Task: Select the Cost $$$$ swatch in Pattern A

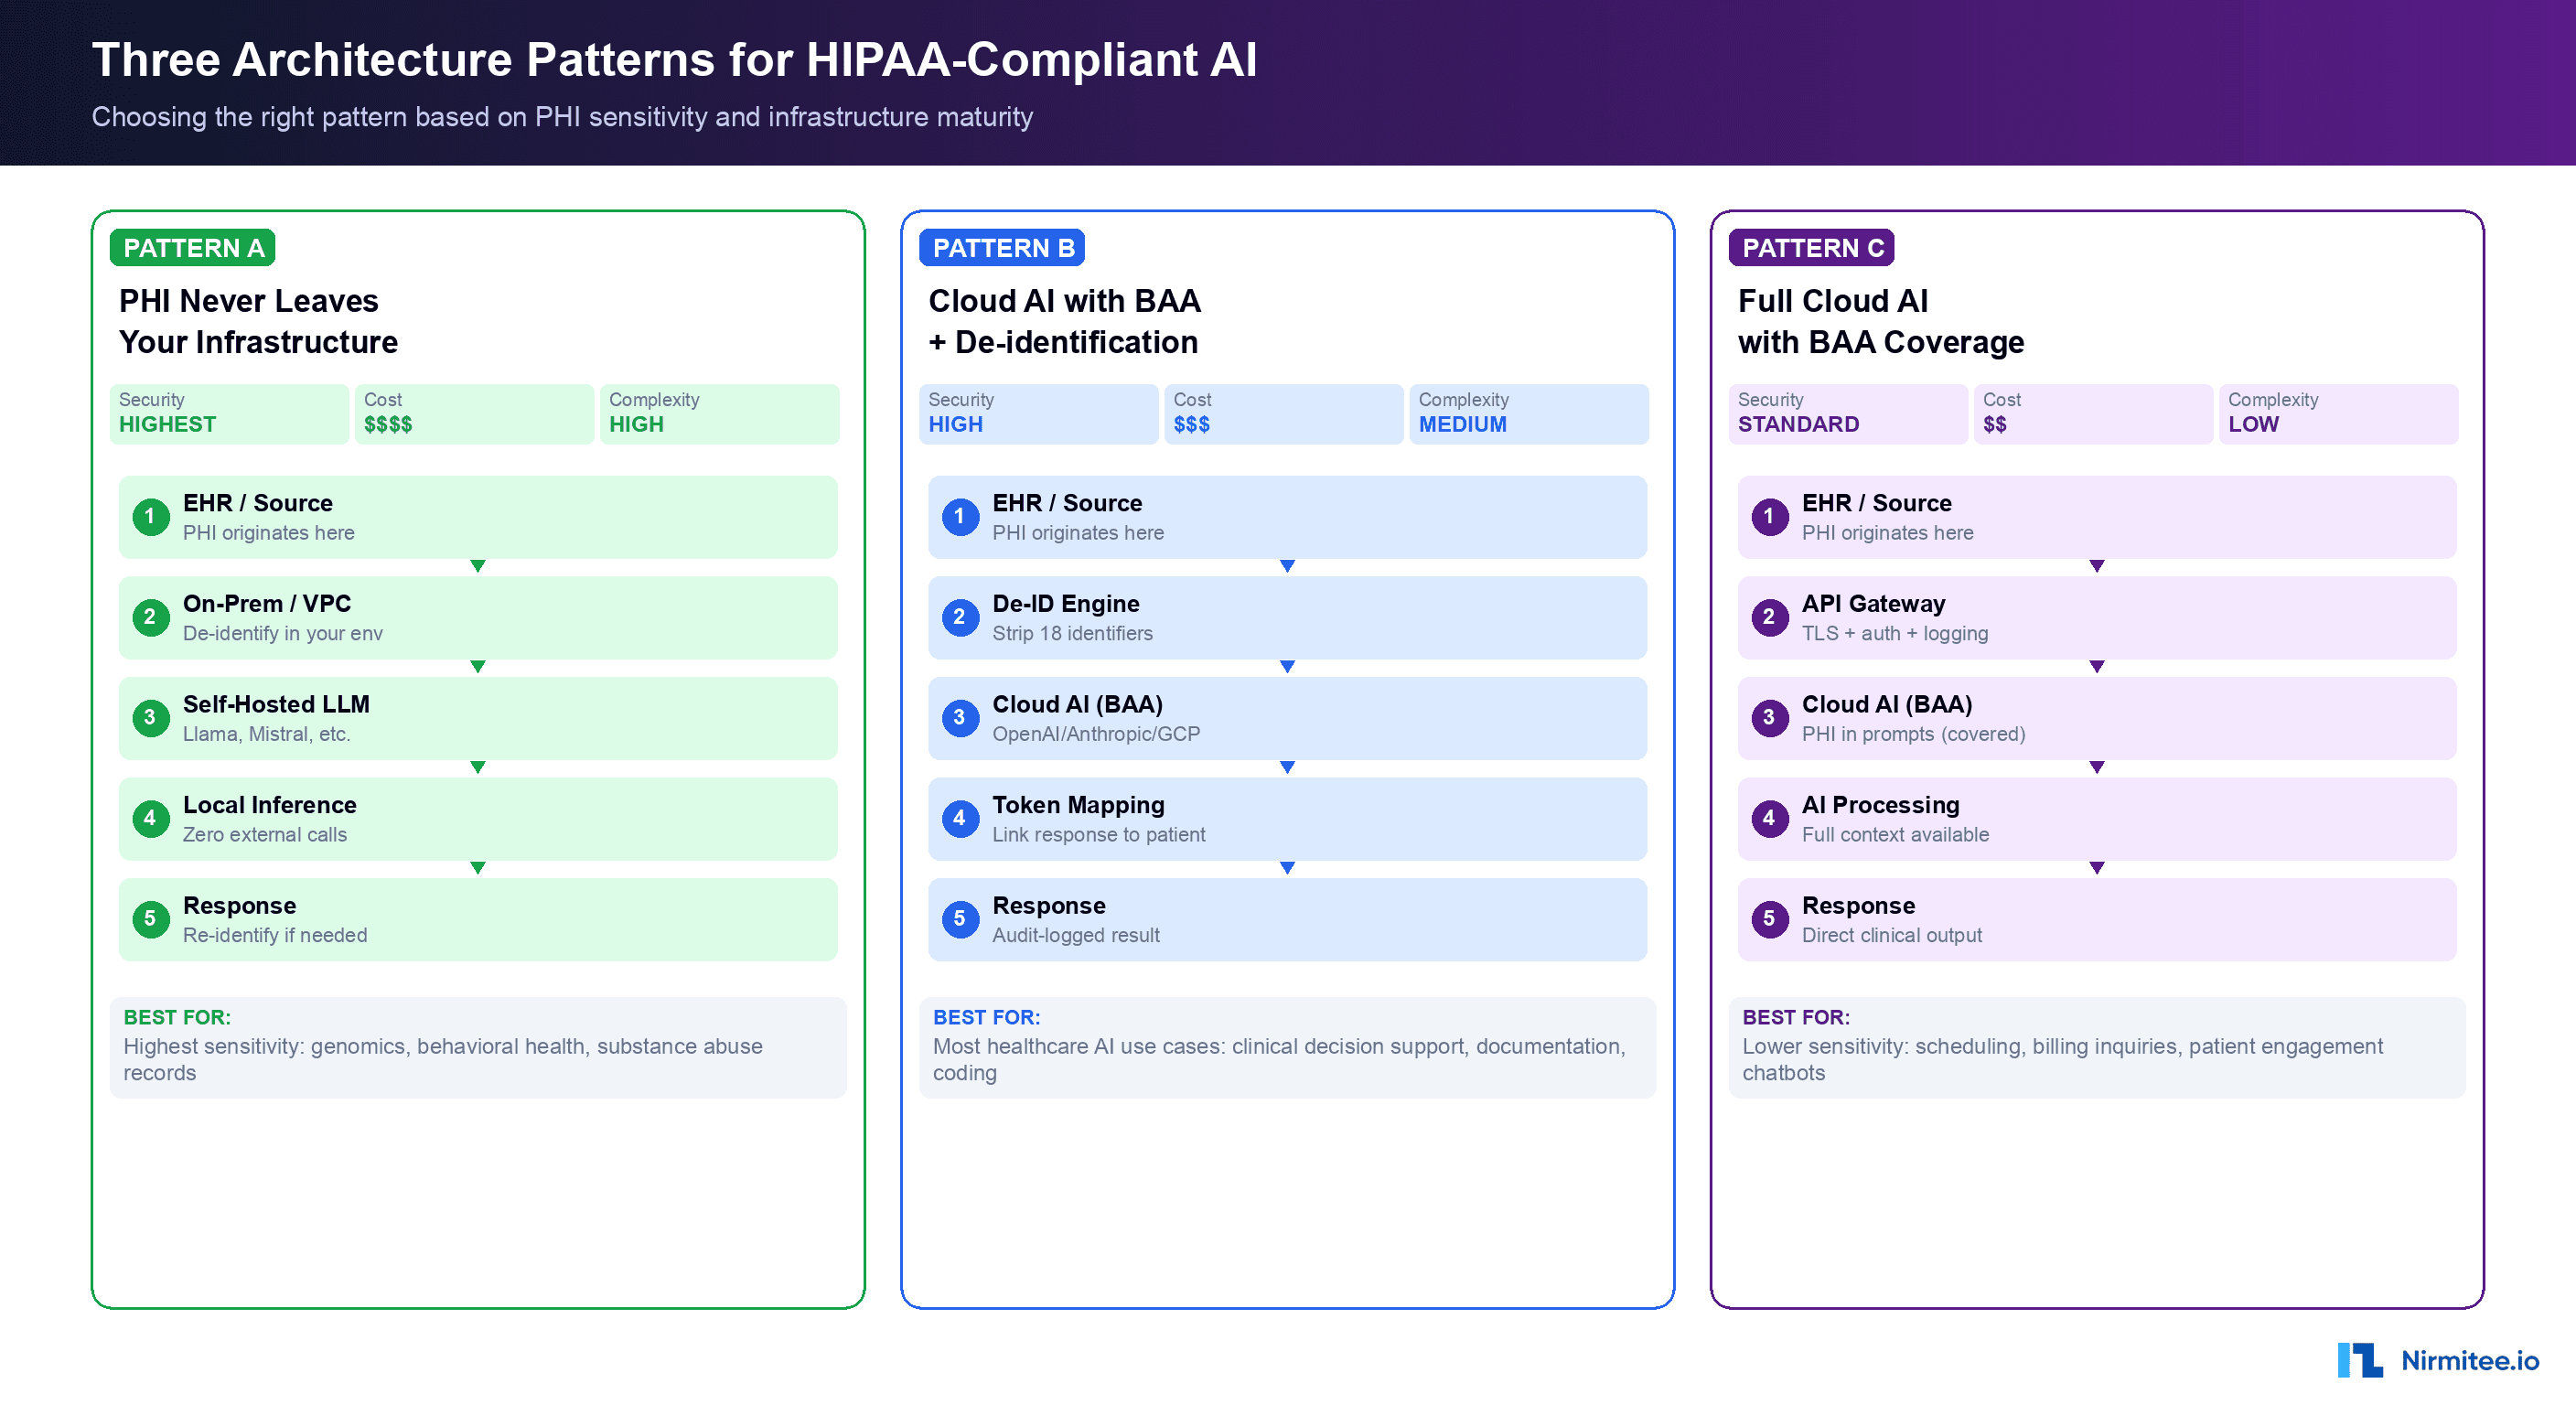Action: [475, 413]
